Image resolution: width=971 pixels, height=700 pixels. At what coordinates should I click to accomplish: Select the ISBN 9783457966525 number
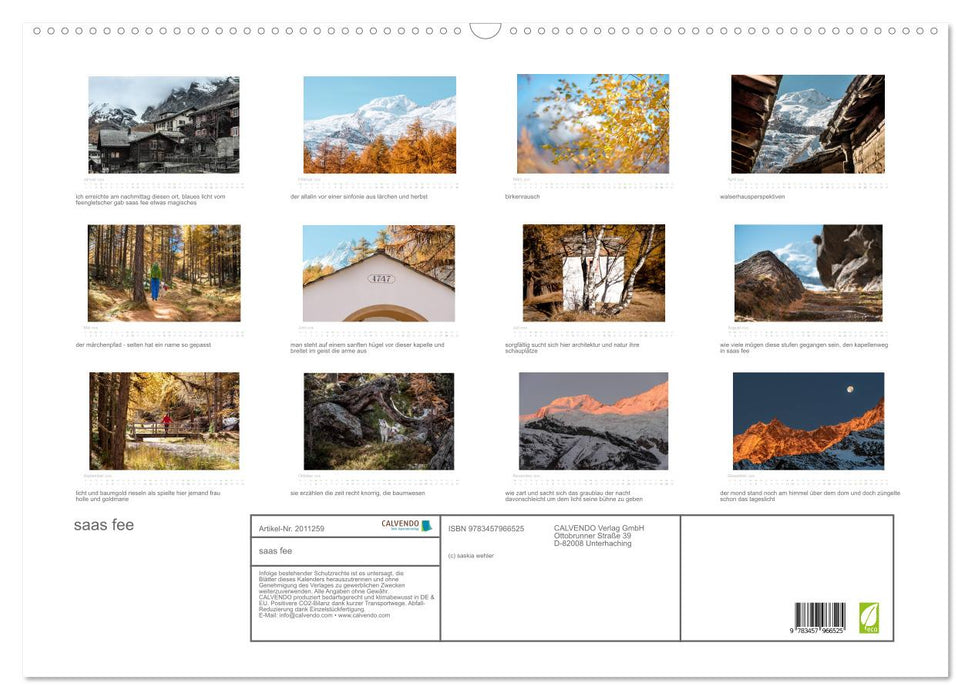(484, 528)
